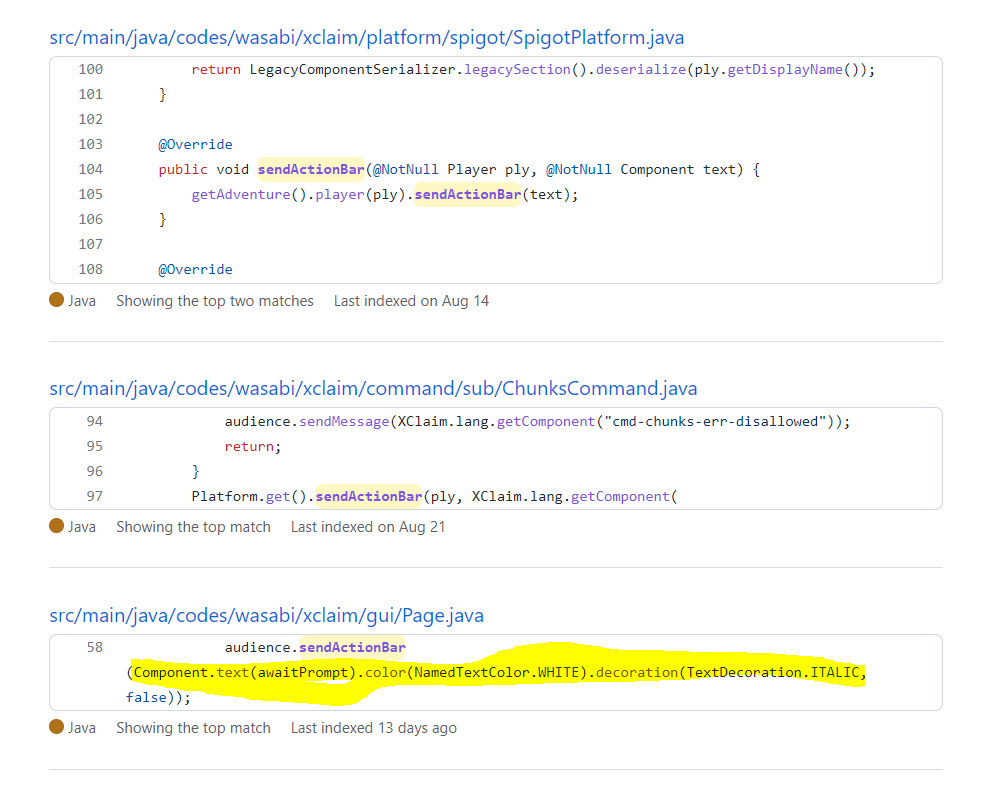Click @Override annotation on line 108
Image resolution: width=983 pixels, height=788 pixels.
point(196,270)
